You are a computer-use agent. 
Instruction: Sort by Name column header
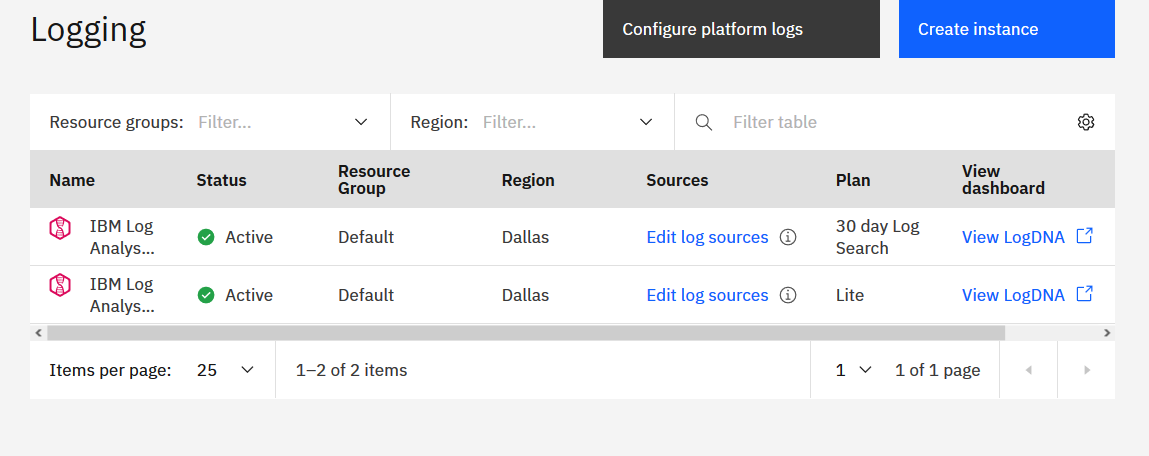72,180
